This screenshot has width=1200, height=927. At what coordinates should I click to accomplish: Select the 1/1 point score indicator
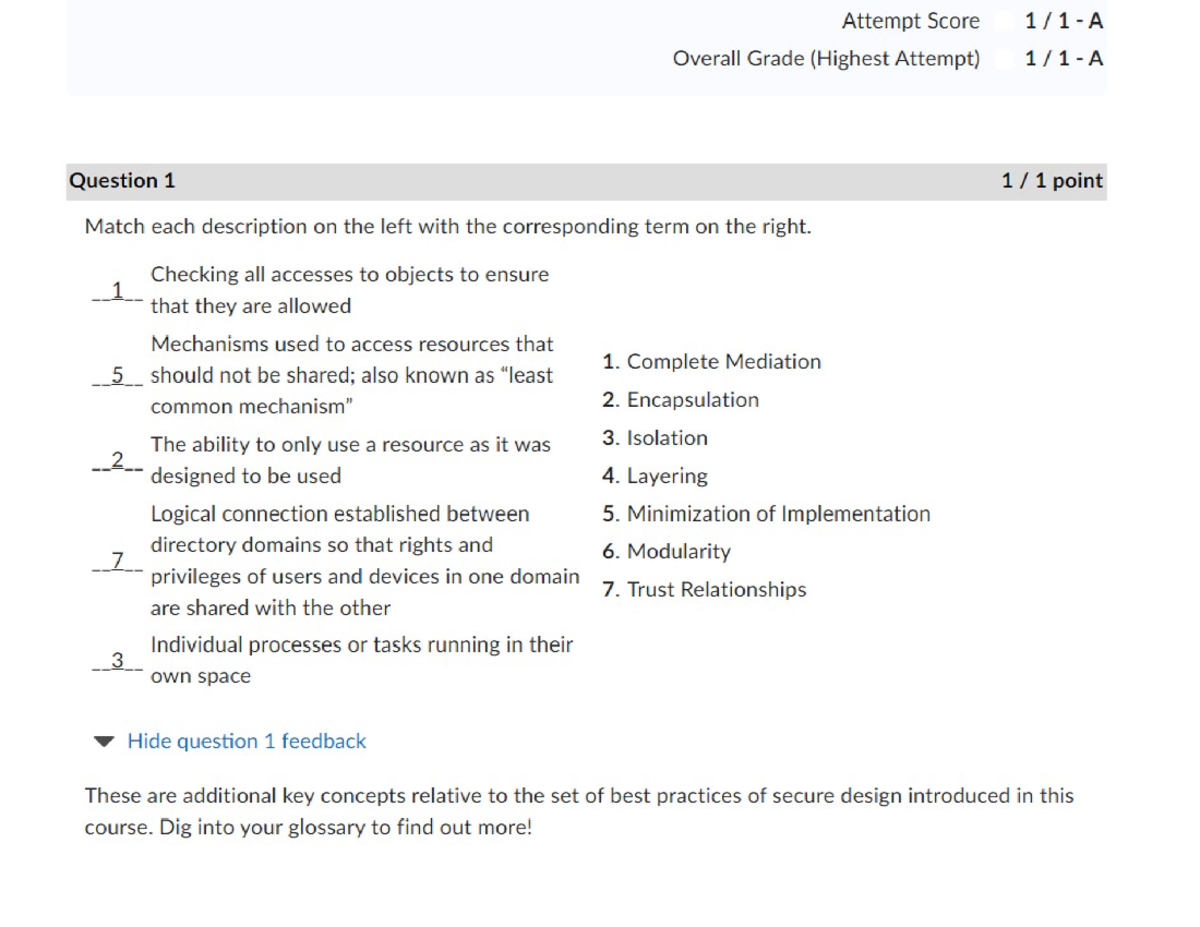point(1051,181)
